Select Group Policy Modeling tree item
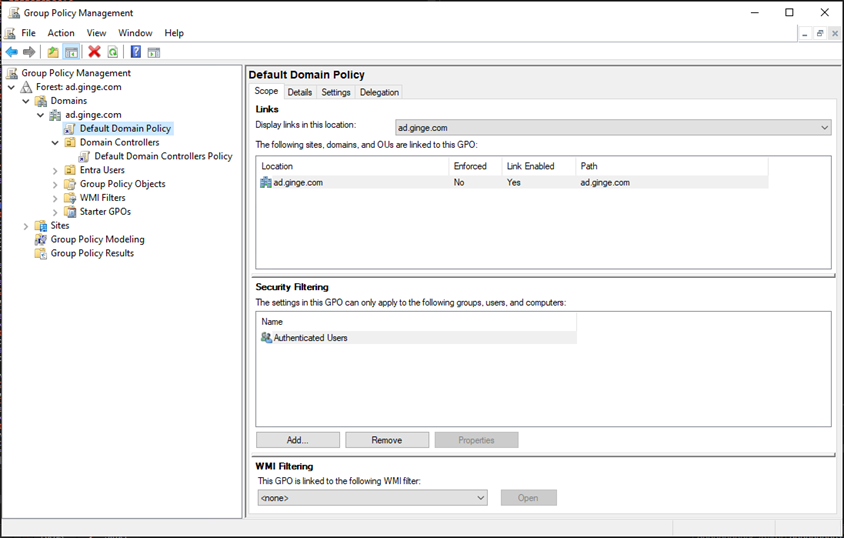The image size is (844, 538). coord(97,239)
